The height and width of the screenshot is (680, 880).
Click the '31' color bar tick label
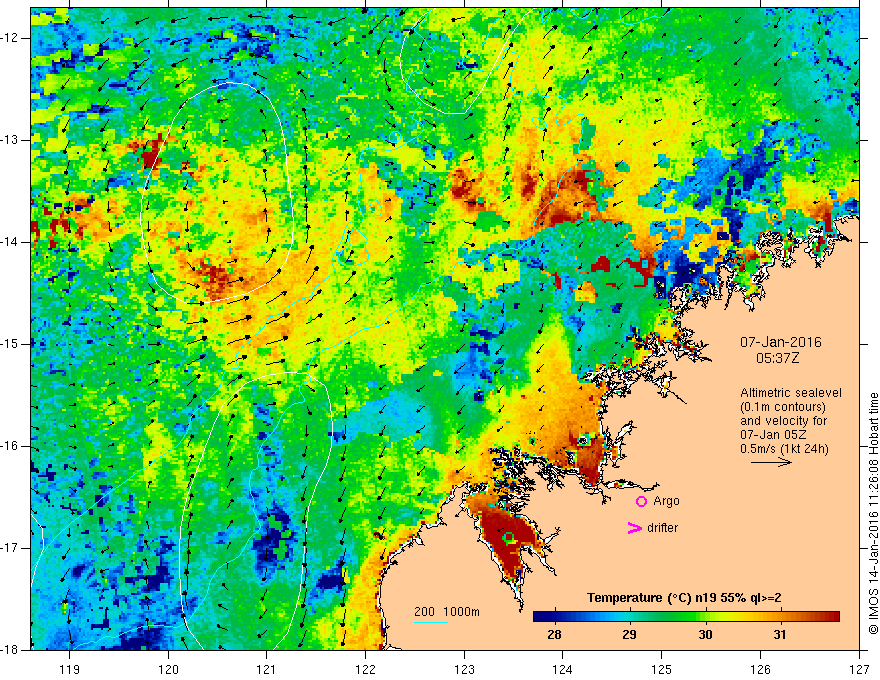coord(780,635)
